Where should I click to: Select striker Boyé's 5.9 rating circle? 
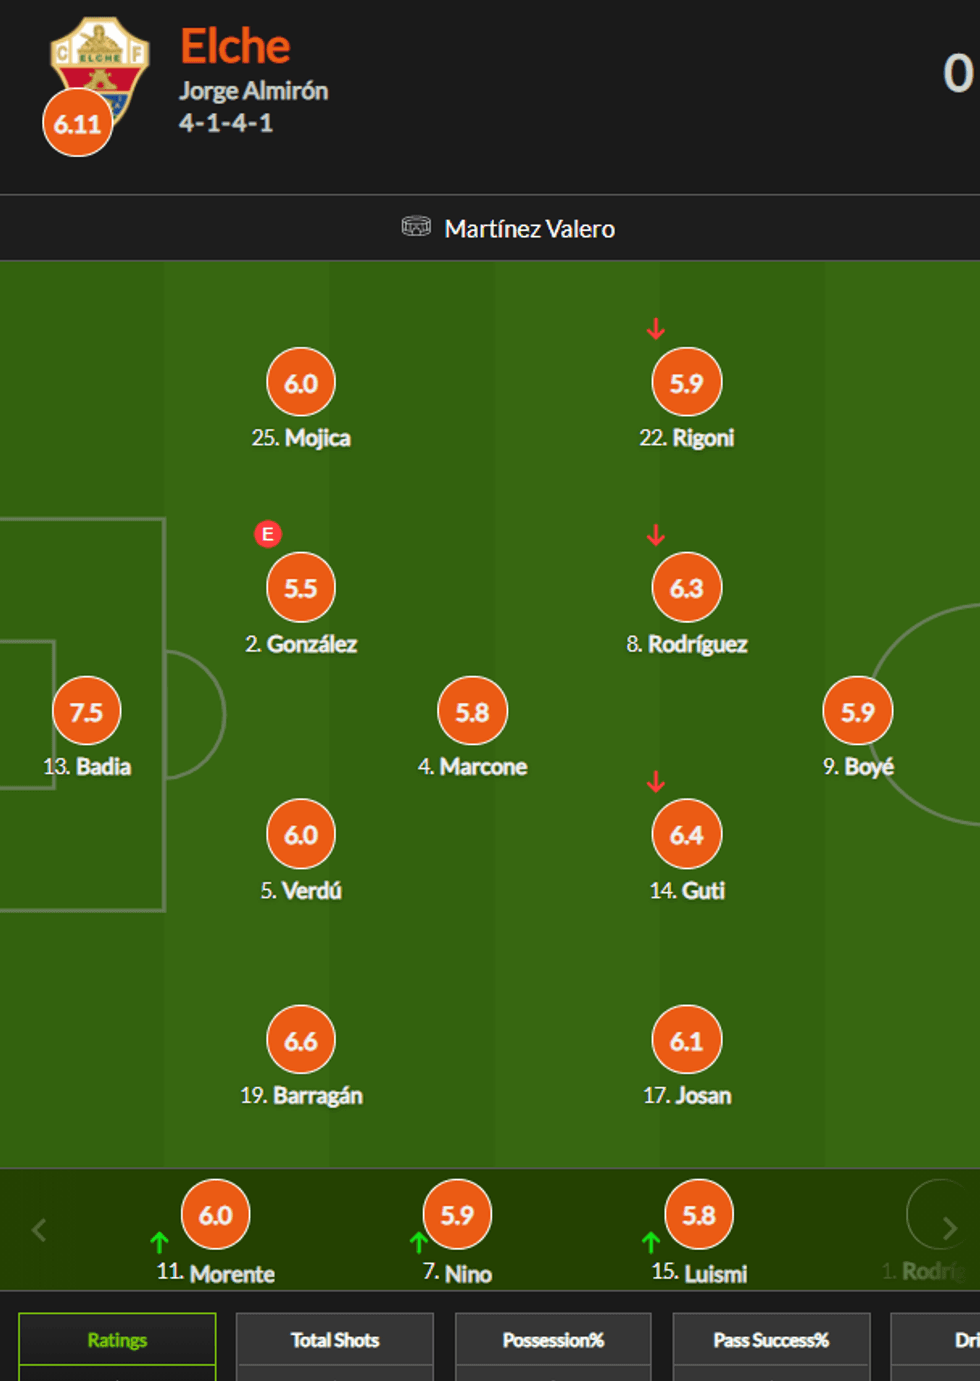coord(858,711)
